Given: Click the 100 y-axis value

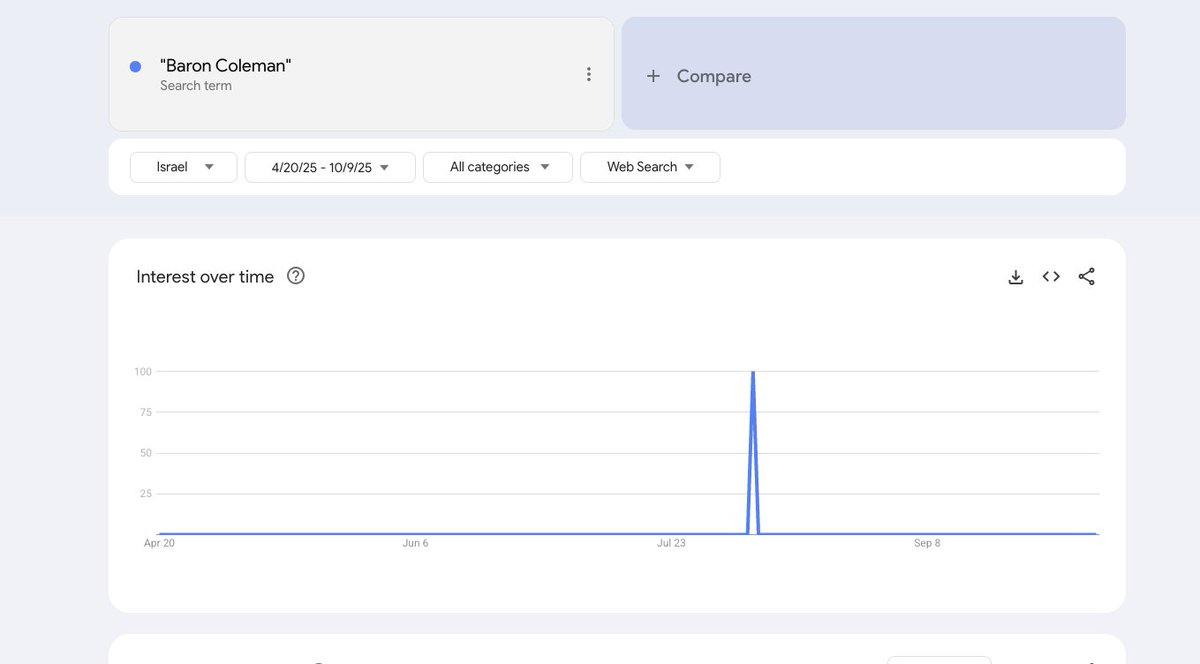Looking at the screenshot, I should click(x=143, y=372).
